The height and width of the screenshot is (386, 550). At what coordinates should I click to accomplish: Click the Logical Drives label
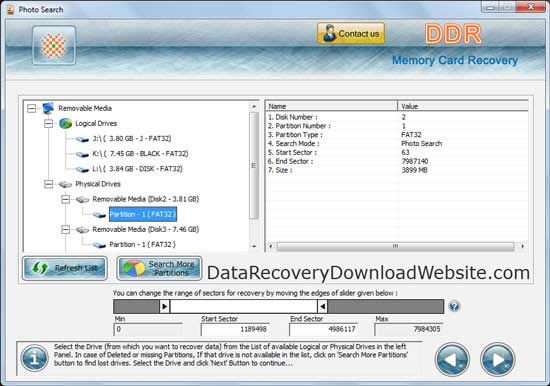96,124
